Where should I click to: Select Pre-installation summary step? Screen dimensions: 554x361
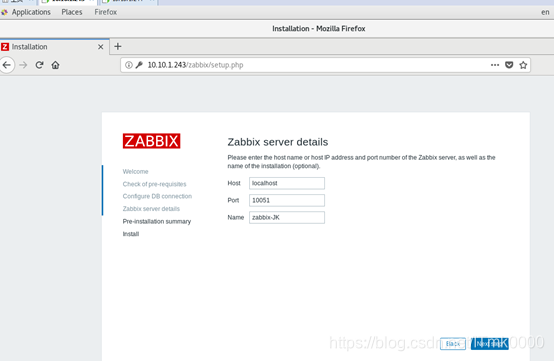157,221
